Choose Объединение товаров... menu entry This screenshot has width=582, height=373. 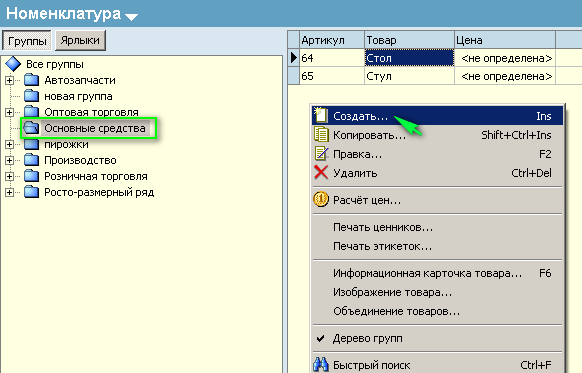(x=437, y=311)
